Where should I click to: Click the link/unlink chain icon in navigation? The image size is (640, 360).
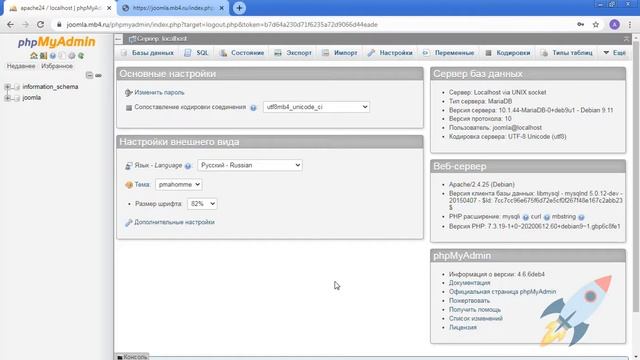[98, 75]
